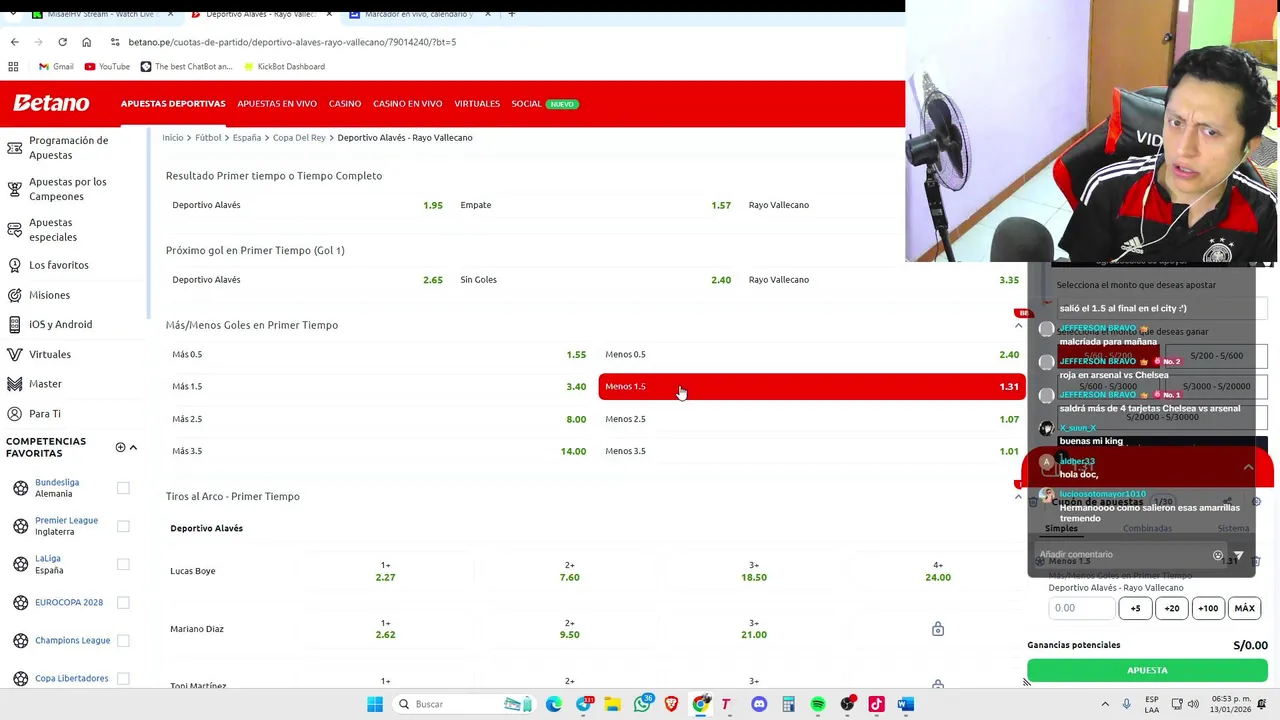1280x720 pixels.
Task: Select Empate odds 1.57
Action: (x=595, y=205)
